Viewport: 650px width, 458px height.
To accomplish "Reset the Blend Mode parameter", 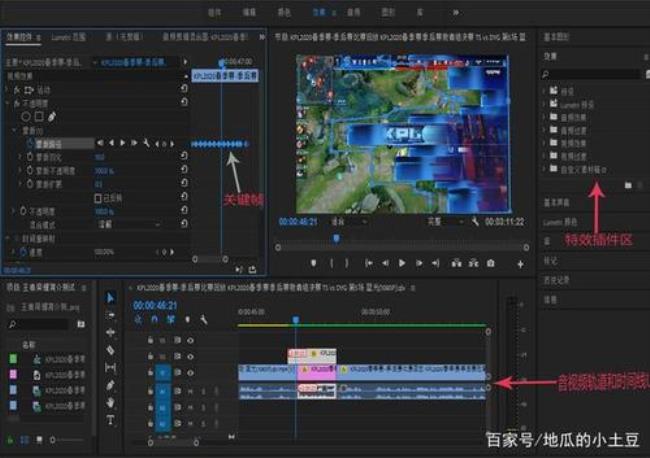I will [184, 224].
